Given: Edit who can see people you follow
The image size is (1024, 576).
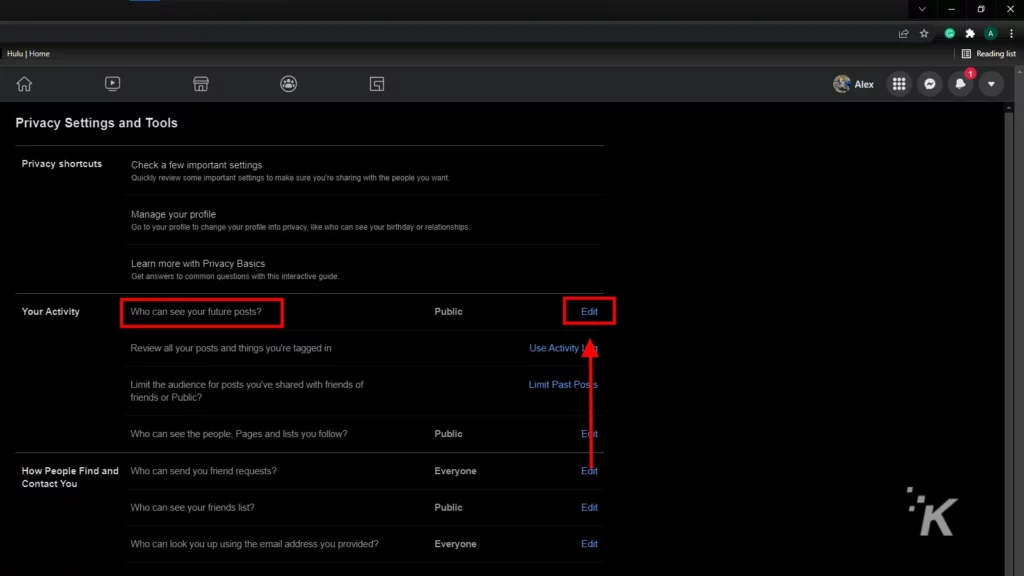Looking at the screenshot, I should (589, 434).
